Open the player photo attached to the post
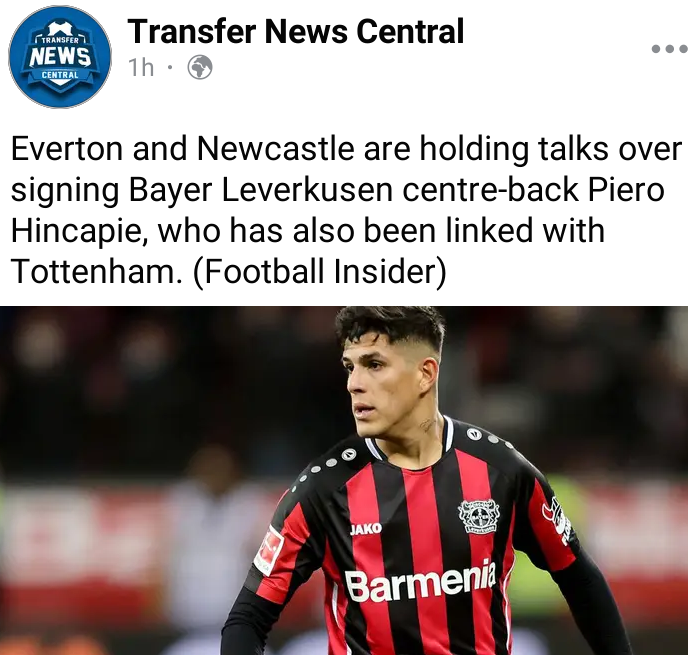 (344, 480)
